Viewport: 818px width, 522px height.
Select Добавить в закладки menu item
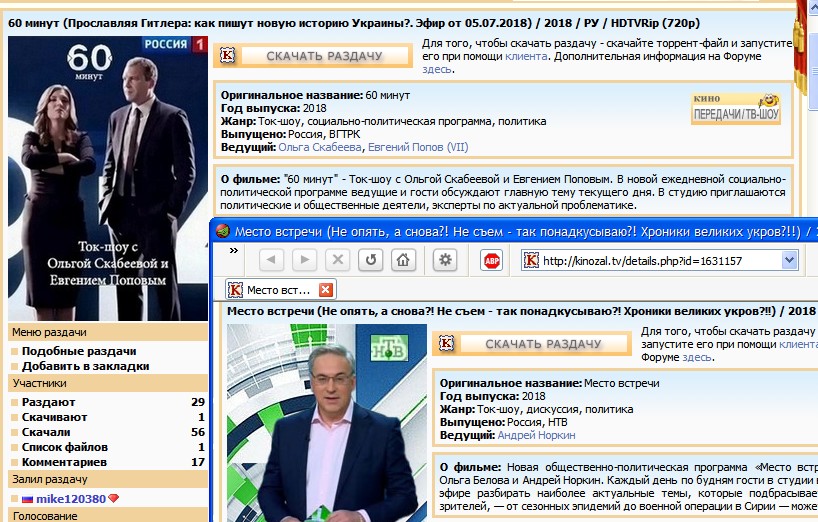tap(85, 366)
